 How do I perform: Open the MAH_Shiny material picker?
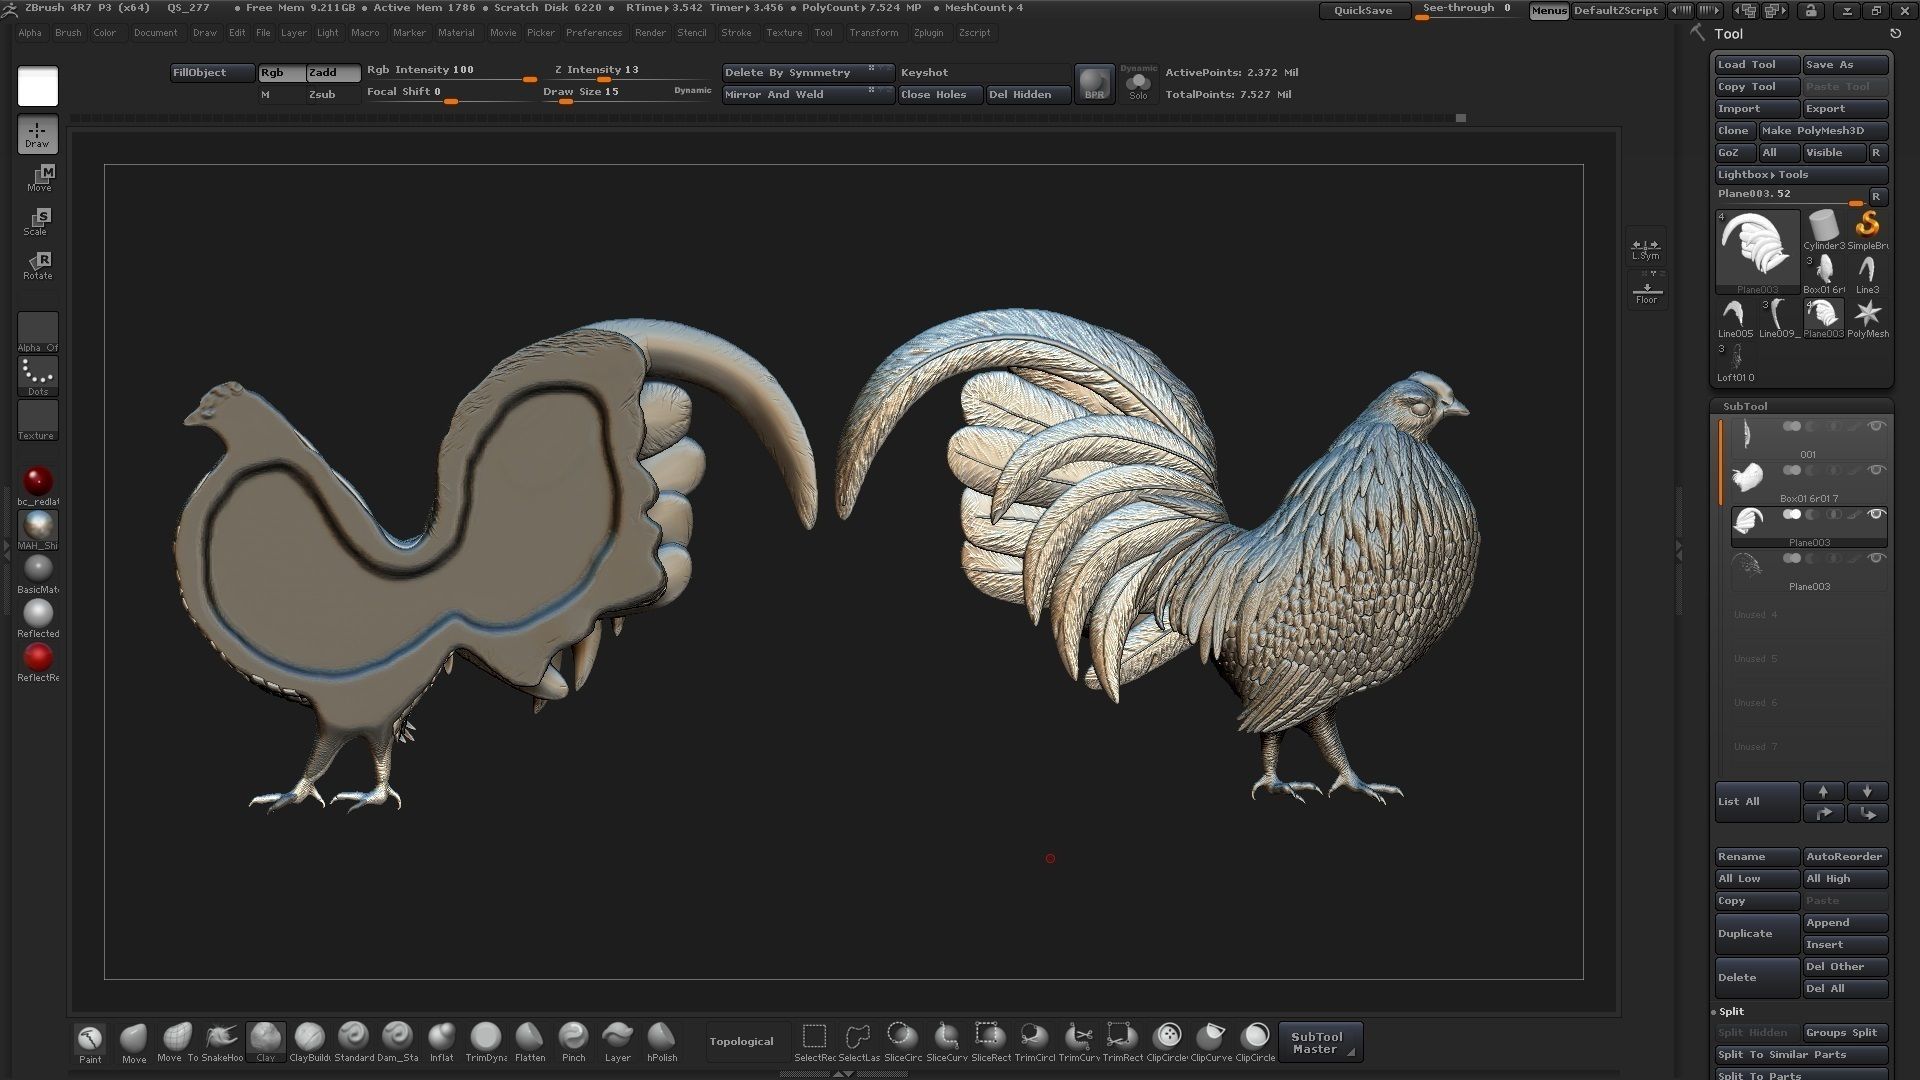click(x=38, y=530)
